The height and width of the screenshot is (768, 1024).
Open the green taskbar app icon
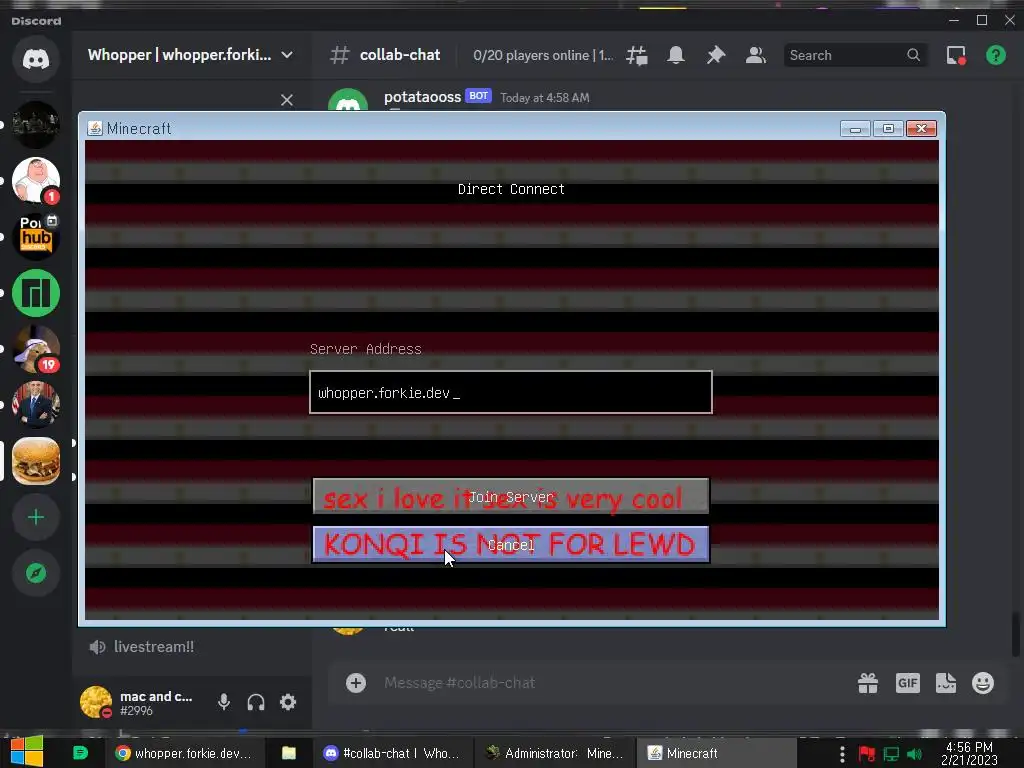80,754
